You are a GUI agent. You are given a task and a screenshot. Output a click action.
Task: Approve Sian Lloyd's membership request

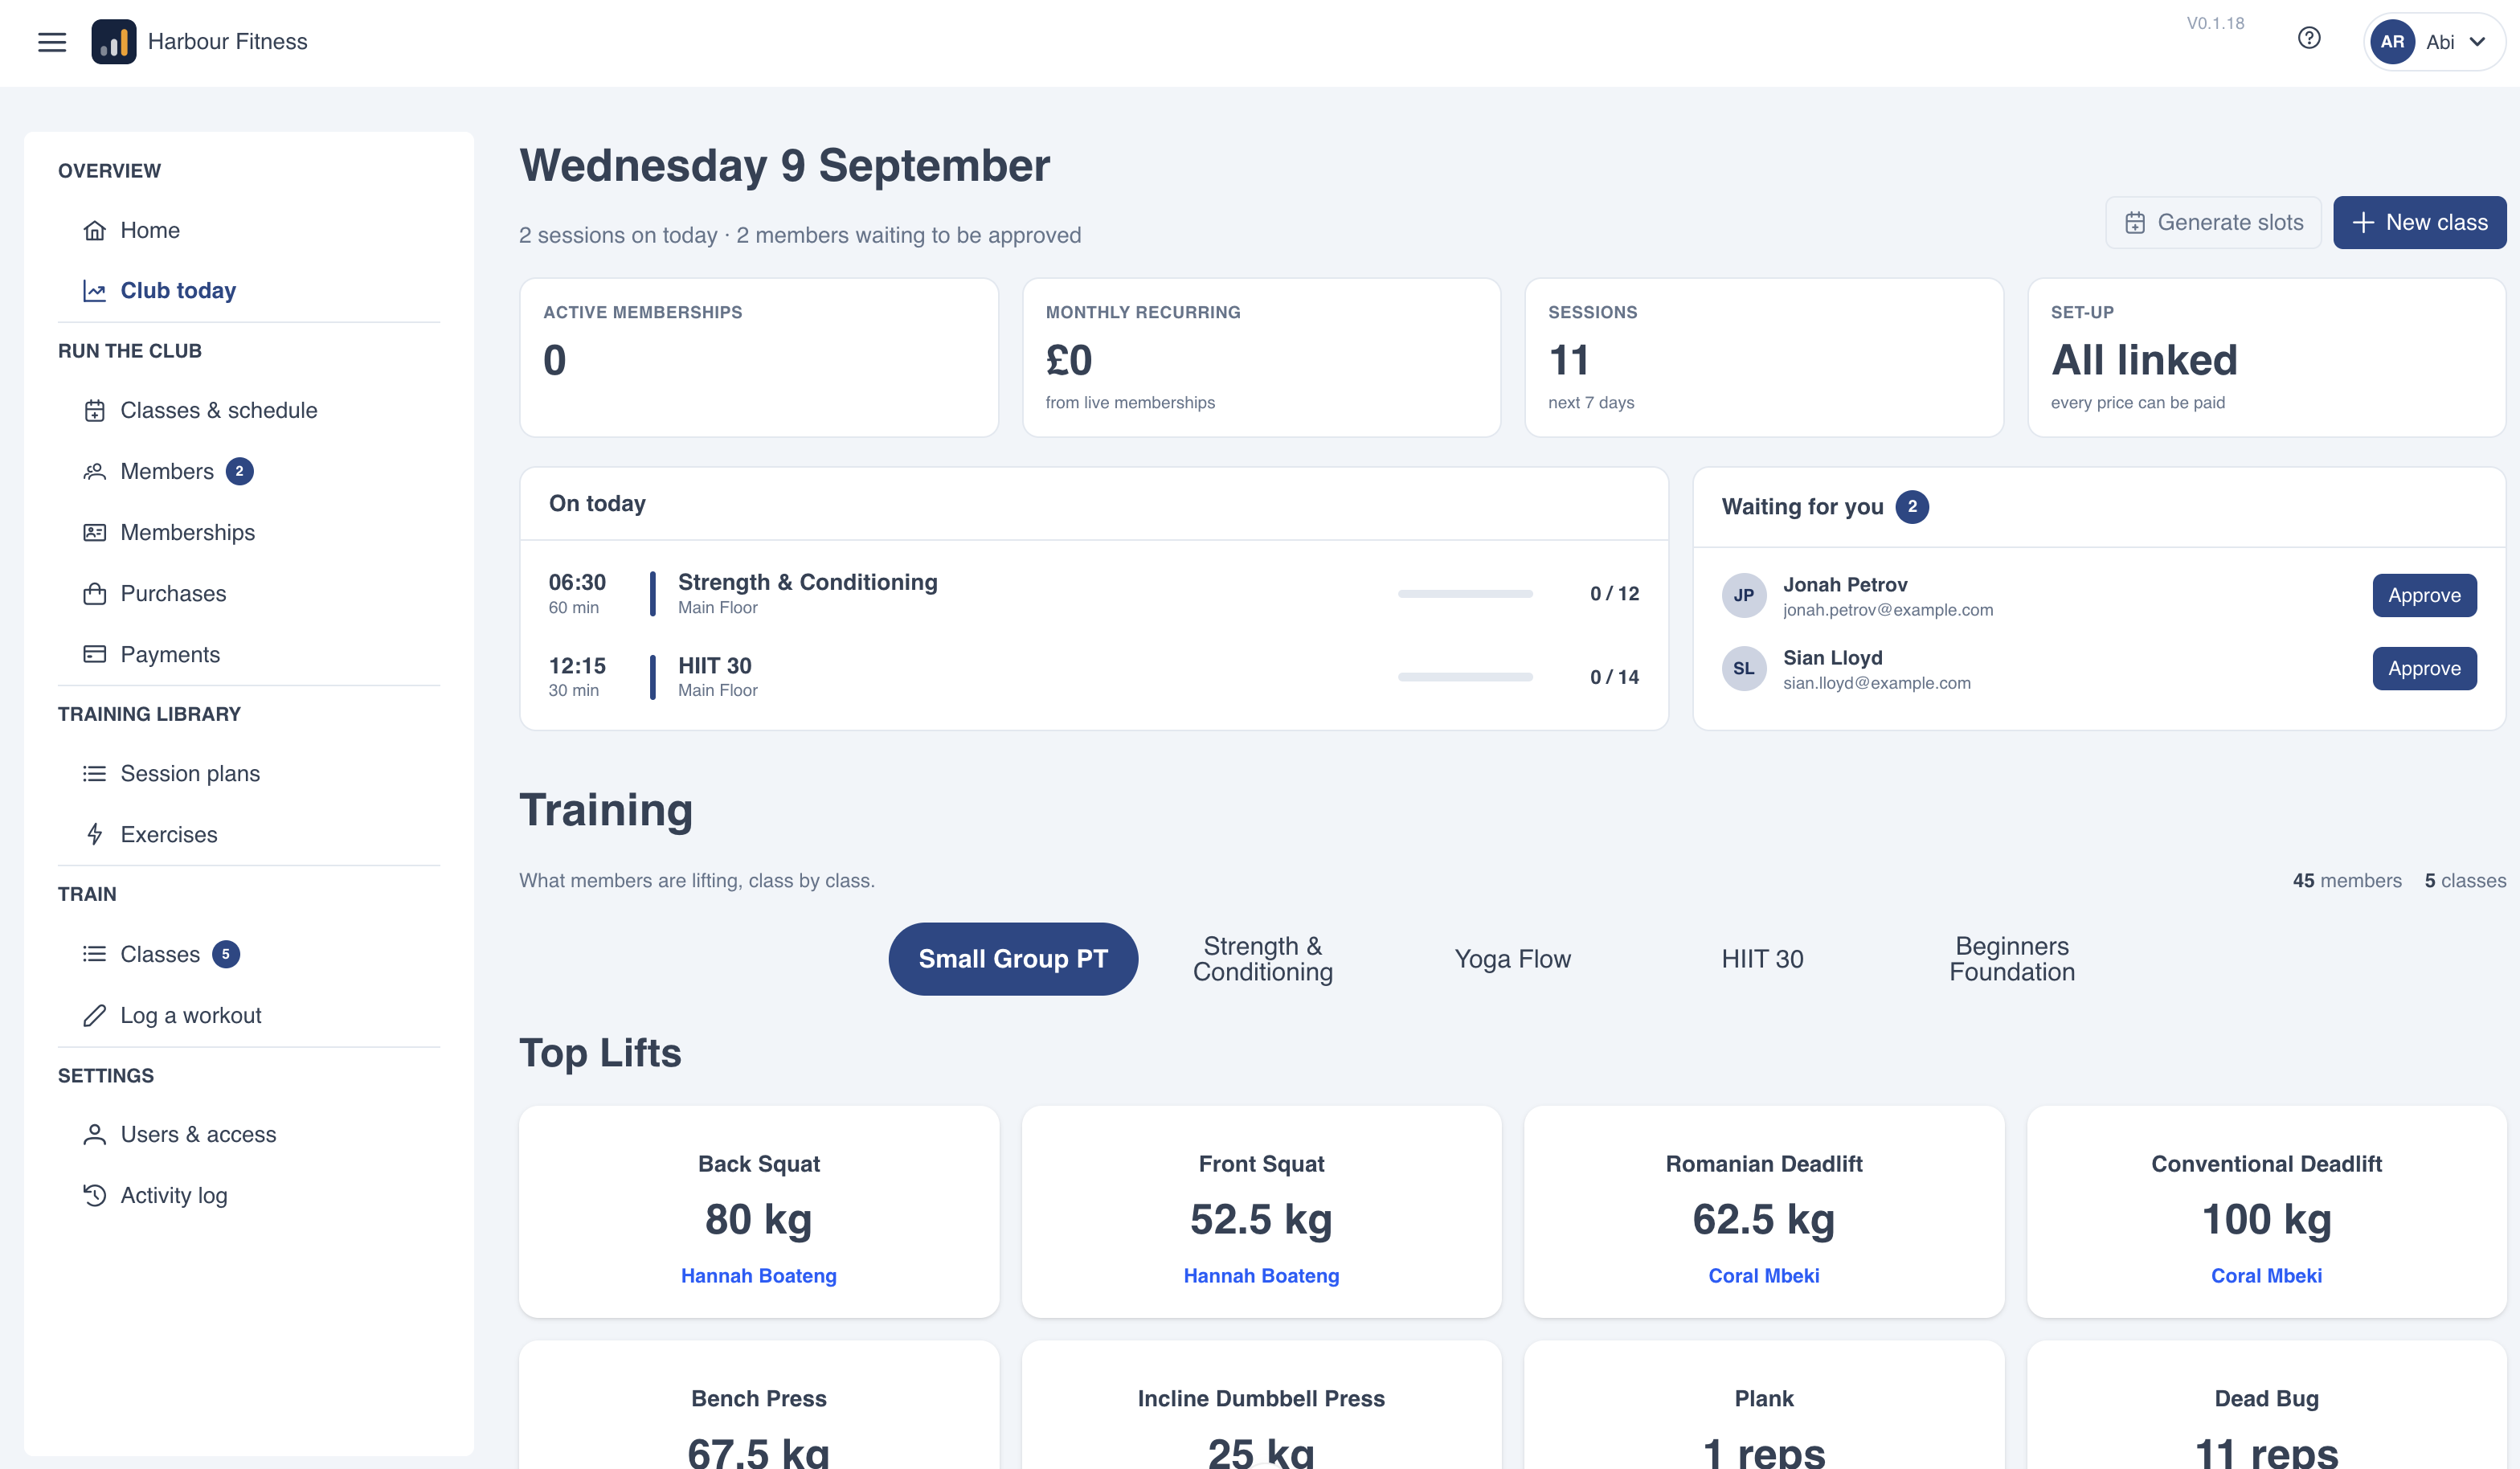click(x=2424, y=669)
